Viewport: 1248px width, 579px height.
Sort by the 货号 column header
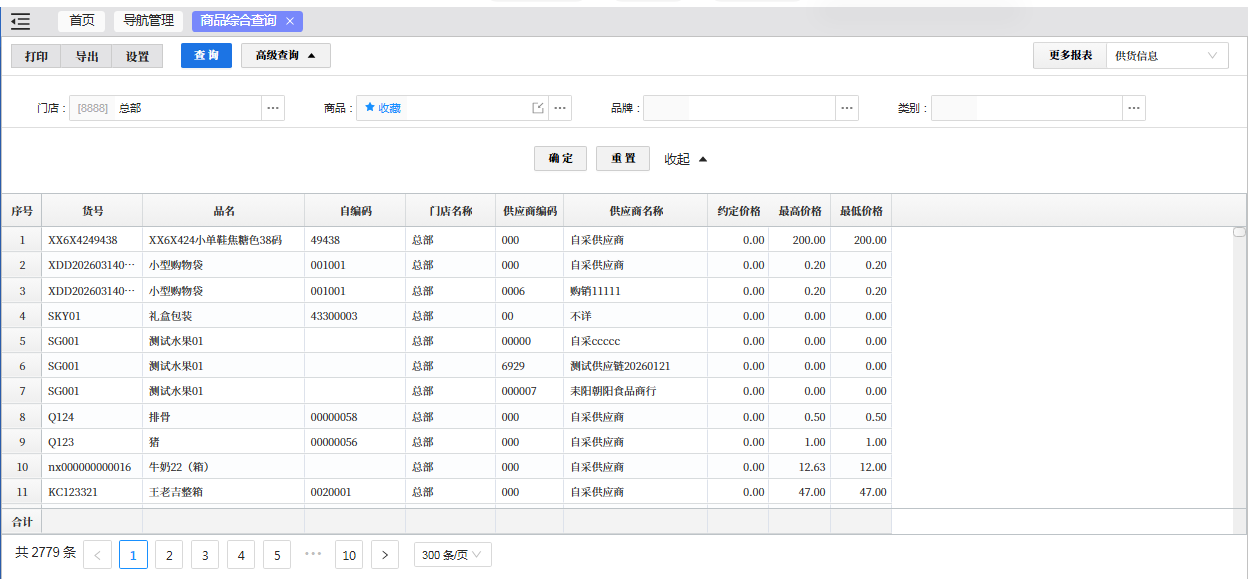[92, 211]
